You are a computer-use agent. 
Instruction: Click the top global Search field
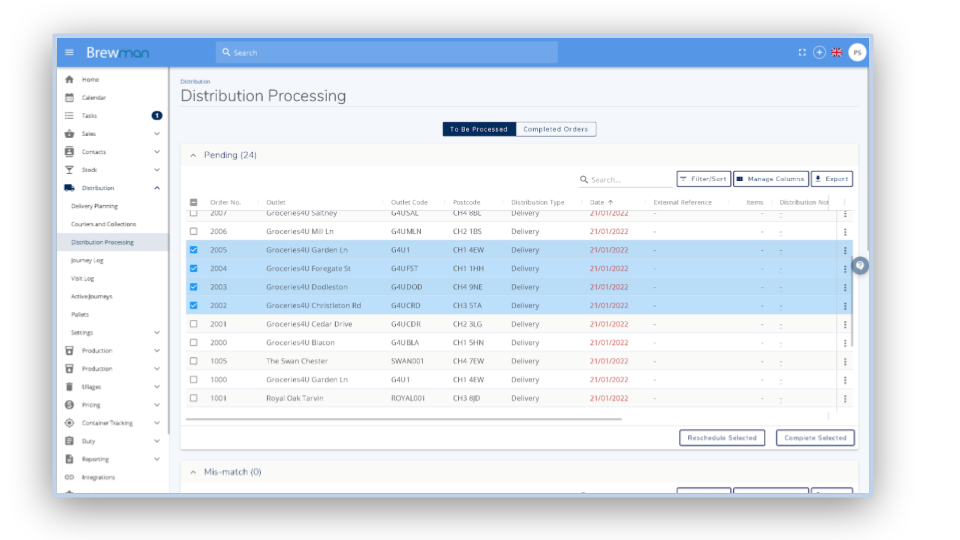tap(387, 53)
